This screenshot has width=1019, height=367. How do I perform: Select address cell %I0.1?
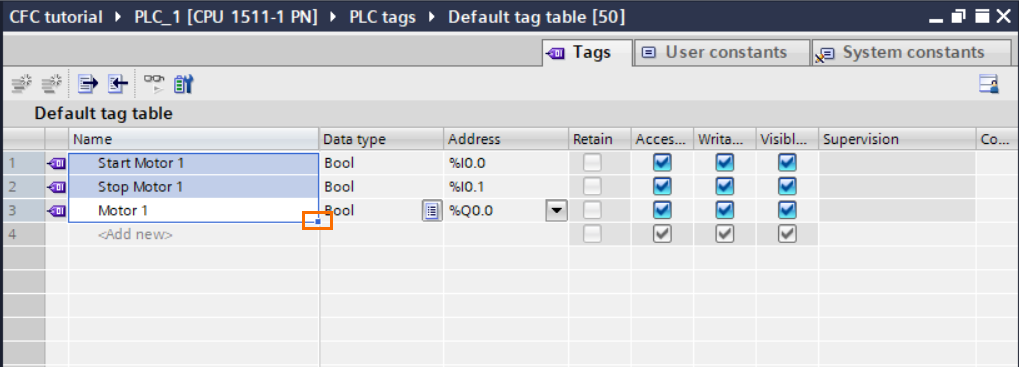[x=506, y=187]
